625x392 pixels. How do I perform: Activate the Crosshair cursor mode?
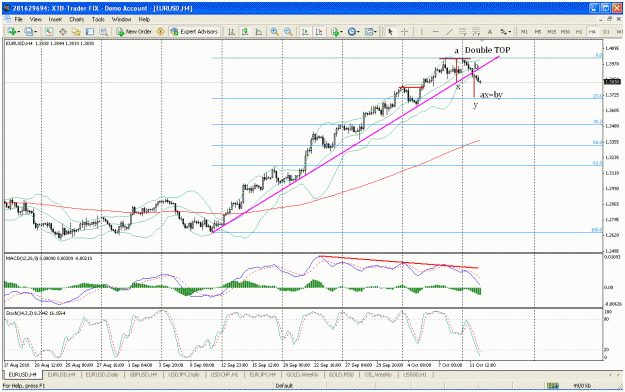pyautogui.click(x=404, y=32)
